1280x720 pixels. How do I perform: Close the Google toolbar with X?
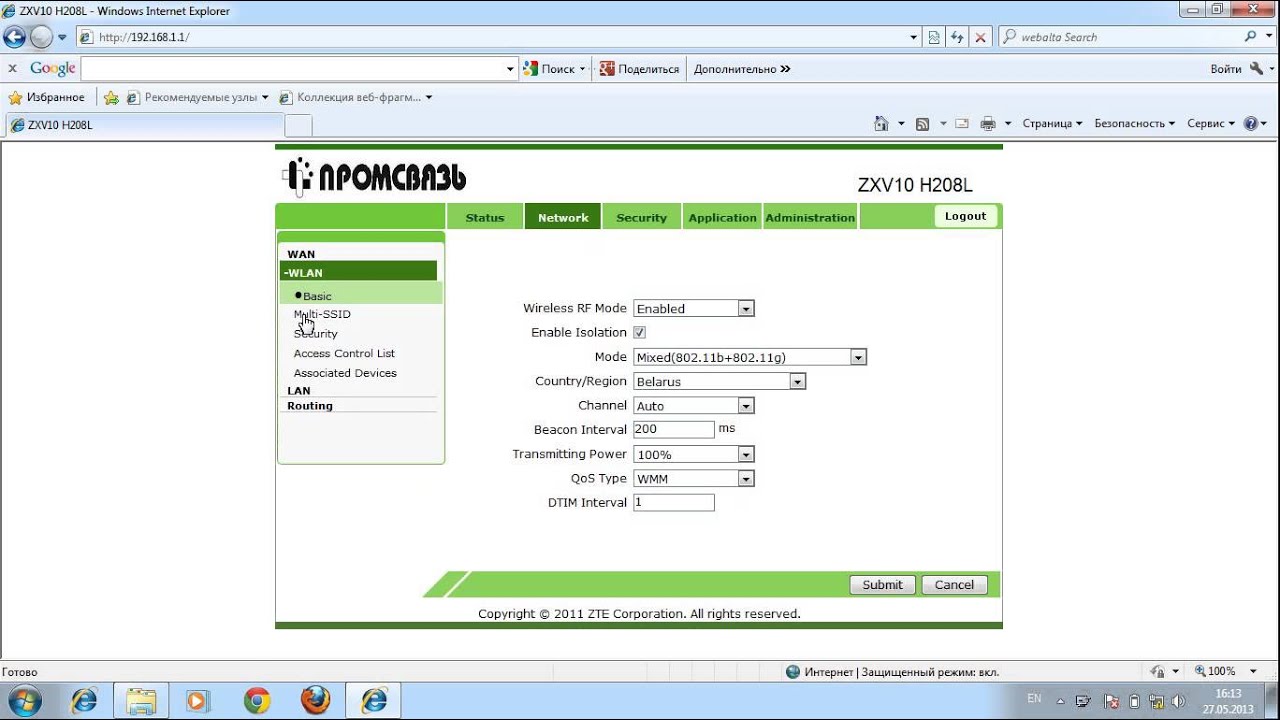[12, 69]
